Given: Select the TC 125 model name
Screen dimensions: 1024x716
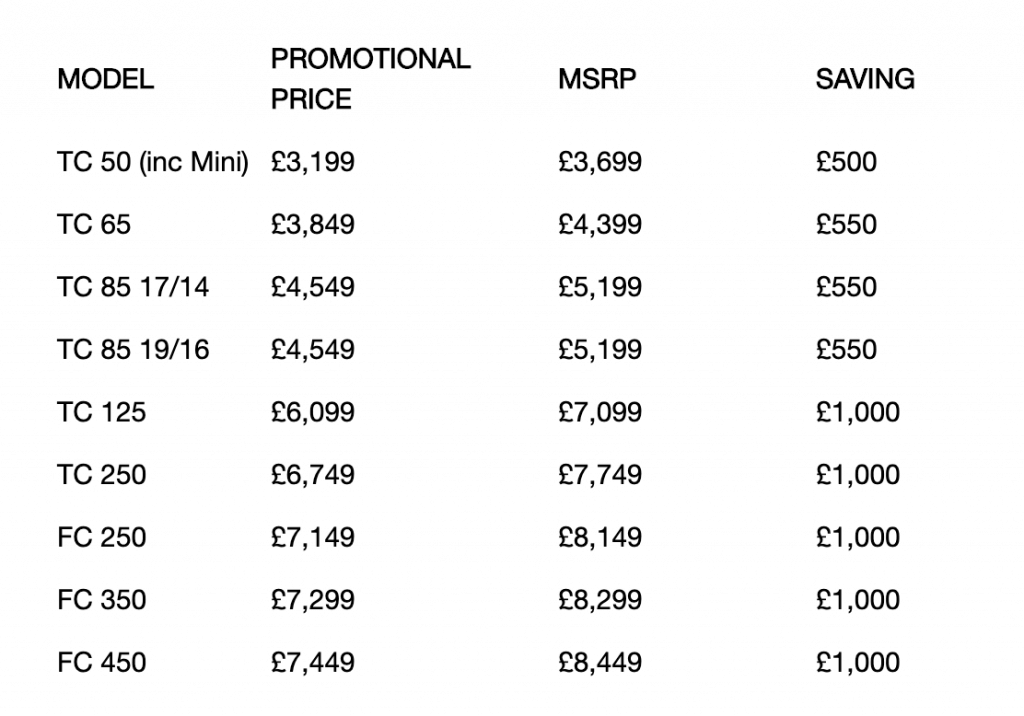Looking at the screenshot, I should point(101,412).
